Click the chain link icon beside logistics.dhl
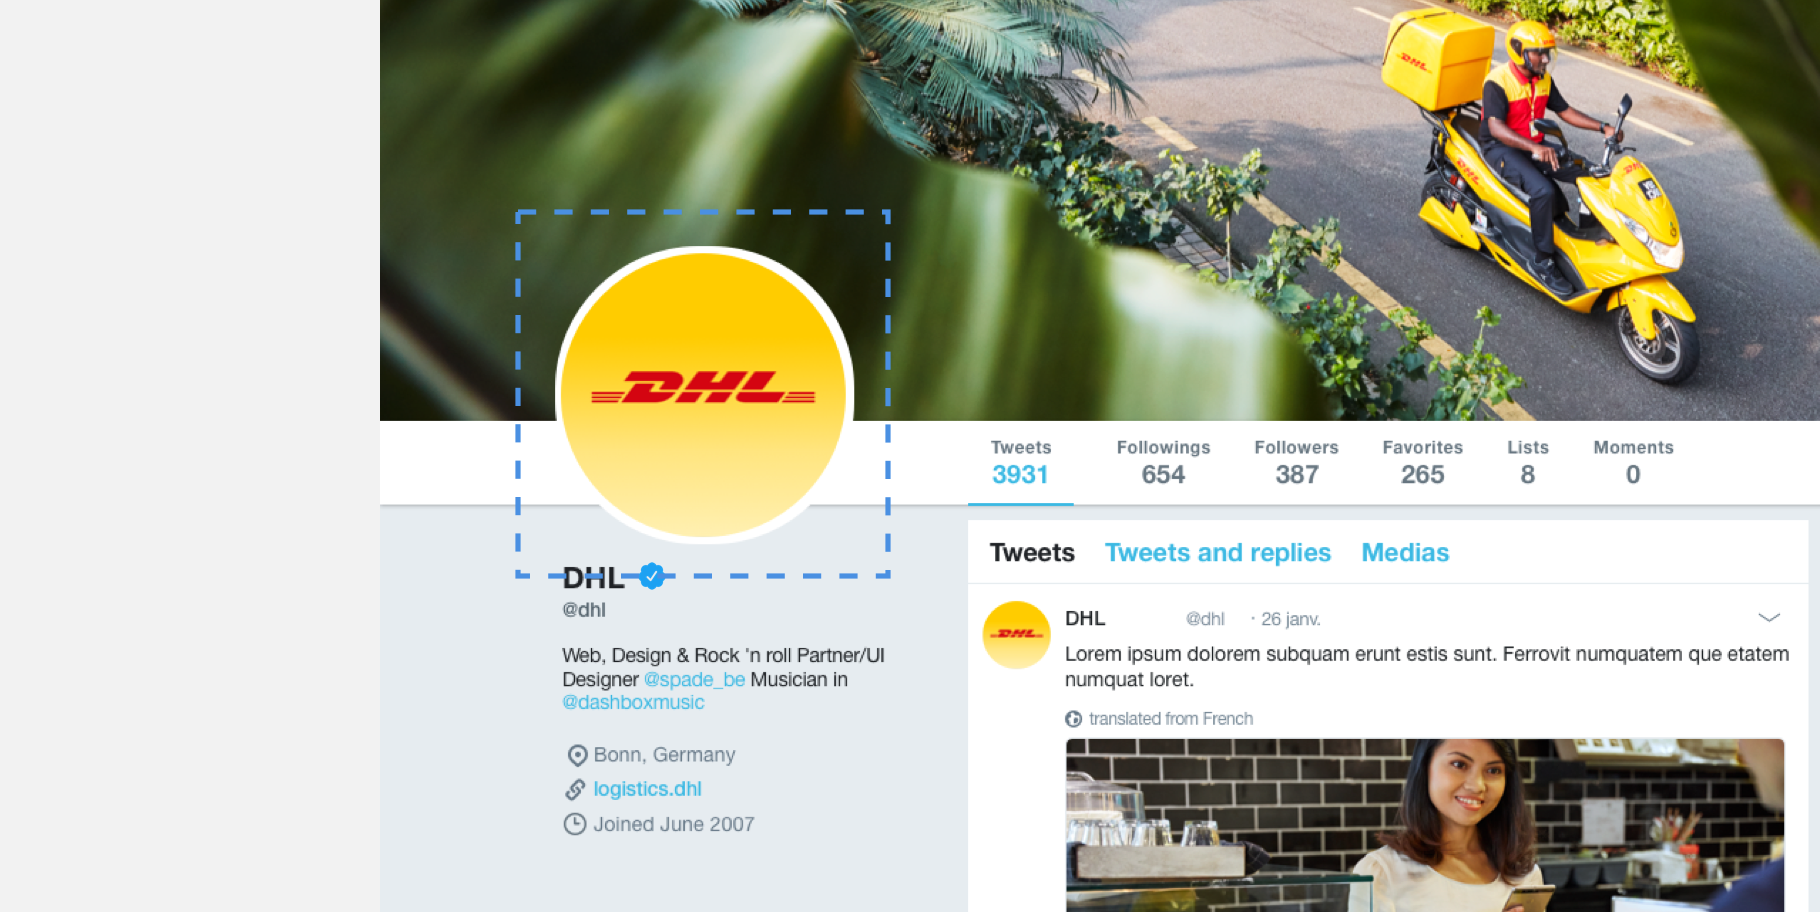1820x912 pixels. point(575,790)
